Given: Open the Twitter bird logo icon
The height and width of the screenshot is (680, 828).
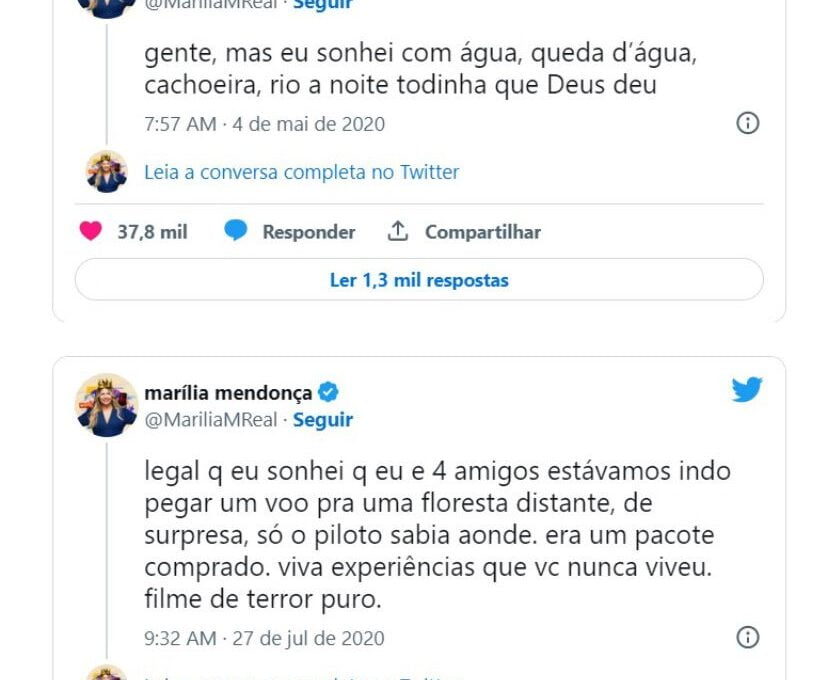Looking at the screenshot, I should point(747,390).
